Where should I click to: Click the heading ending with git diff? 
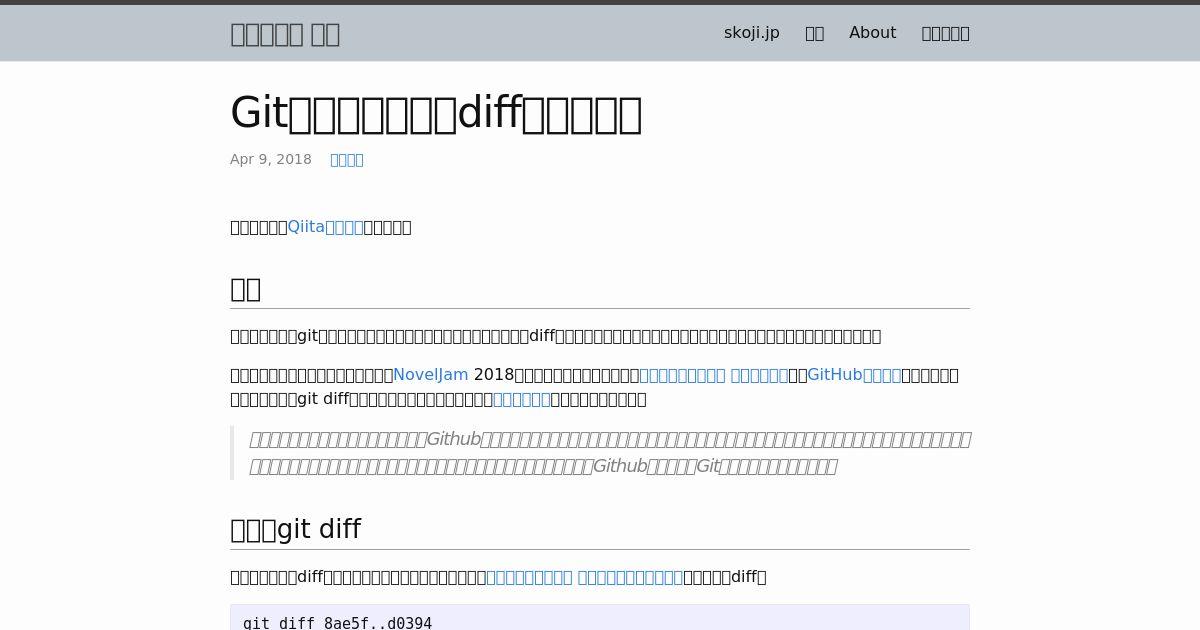295,529
